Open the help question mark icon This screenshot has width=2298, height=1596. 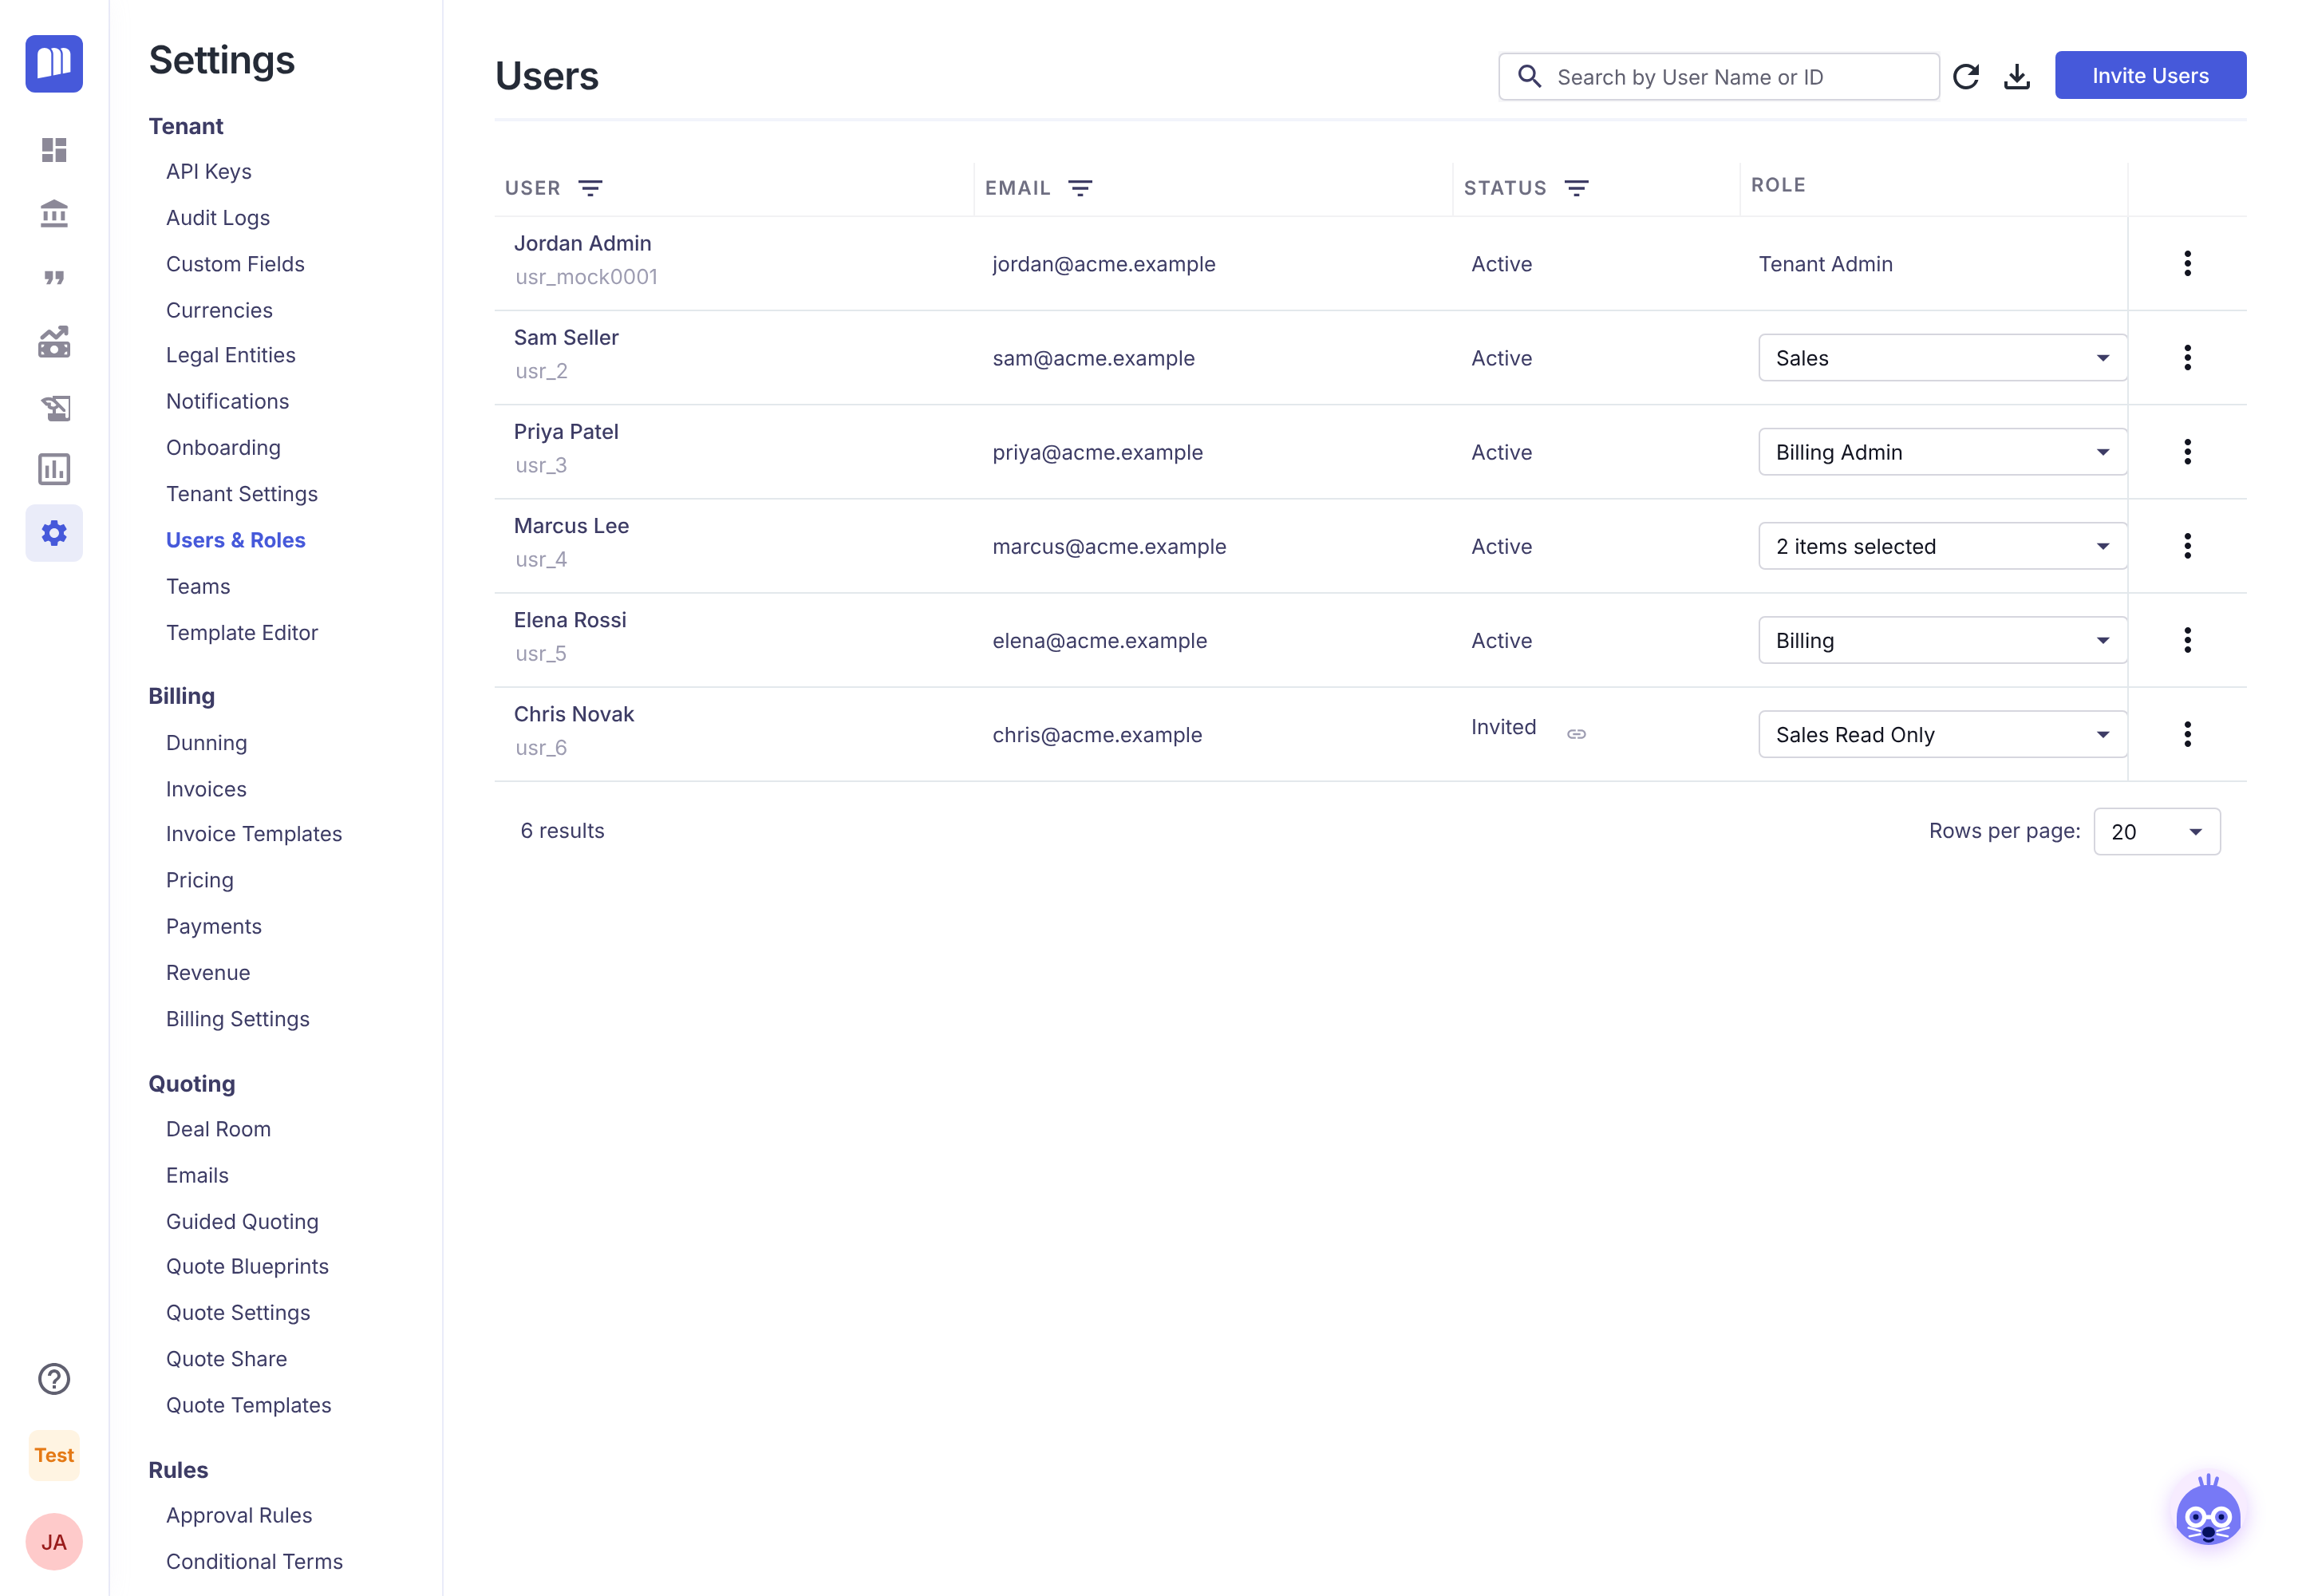click(54, 1379)
